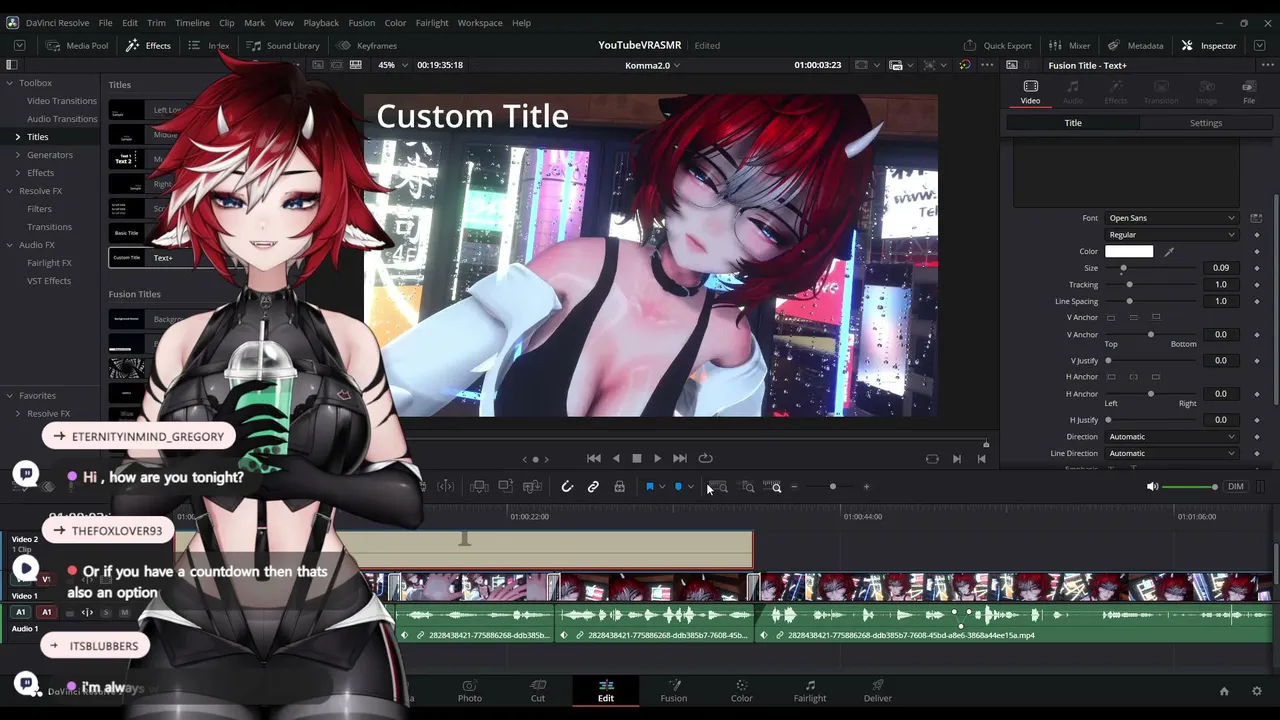Toggle the Color keyframe diamond
This screenshot has height=720, width=1280.
tap(1257, 252)
